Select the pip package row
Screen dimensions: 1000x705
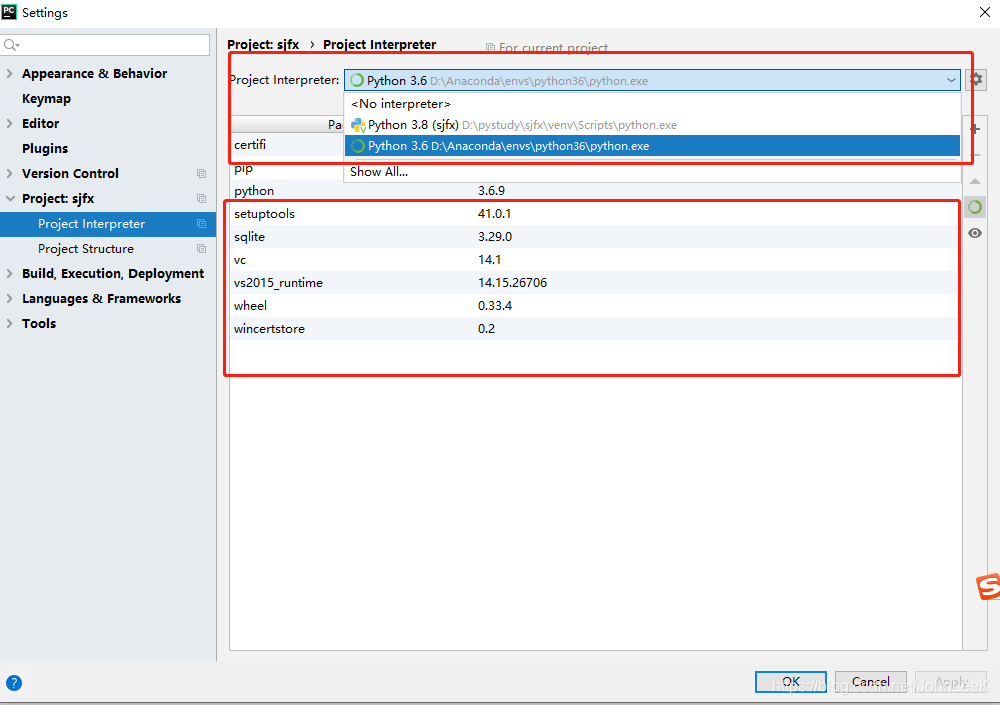tap(287, 169)
